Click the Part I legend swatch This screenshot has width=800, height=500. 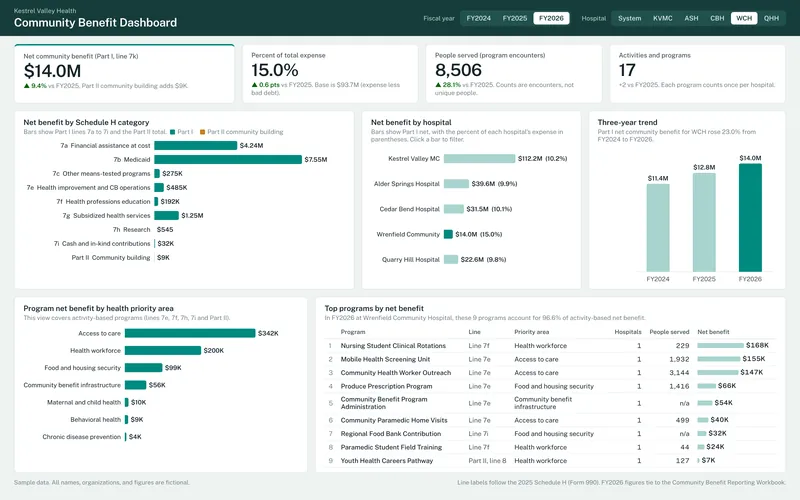tap(172, 132)
